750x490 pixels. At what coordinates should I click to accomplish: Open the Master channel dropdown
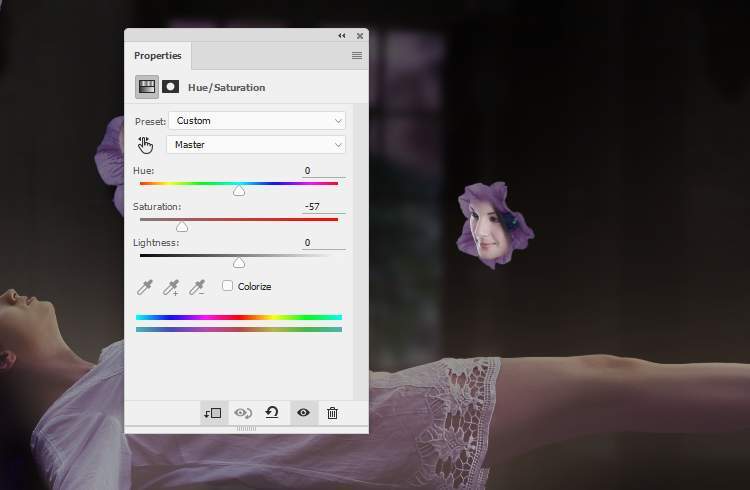(256, 145)
